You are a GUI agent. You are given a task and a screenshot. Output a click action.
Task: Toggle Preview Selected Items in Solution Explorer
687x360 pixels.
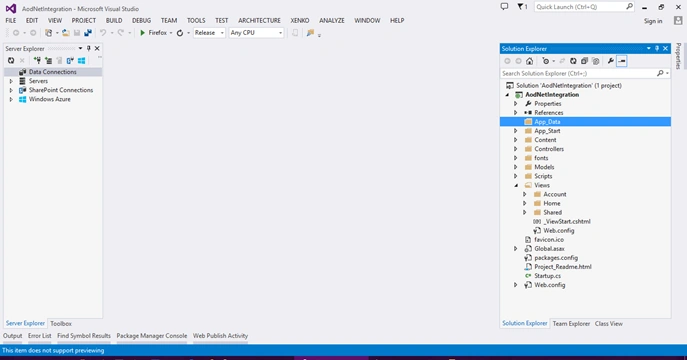622,61
